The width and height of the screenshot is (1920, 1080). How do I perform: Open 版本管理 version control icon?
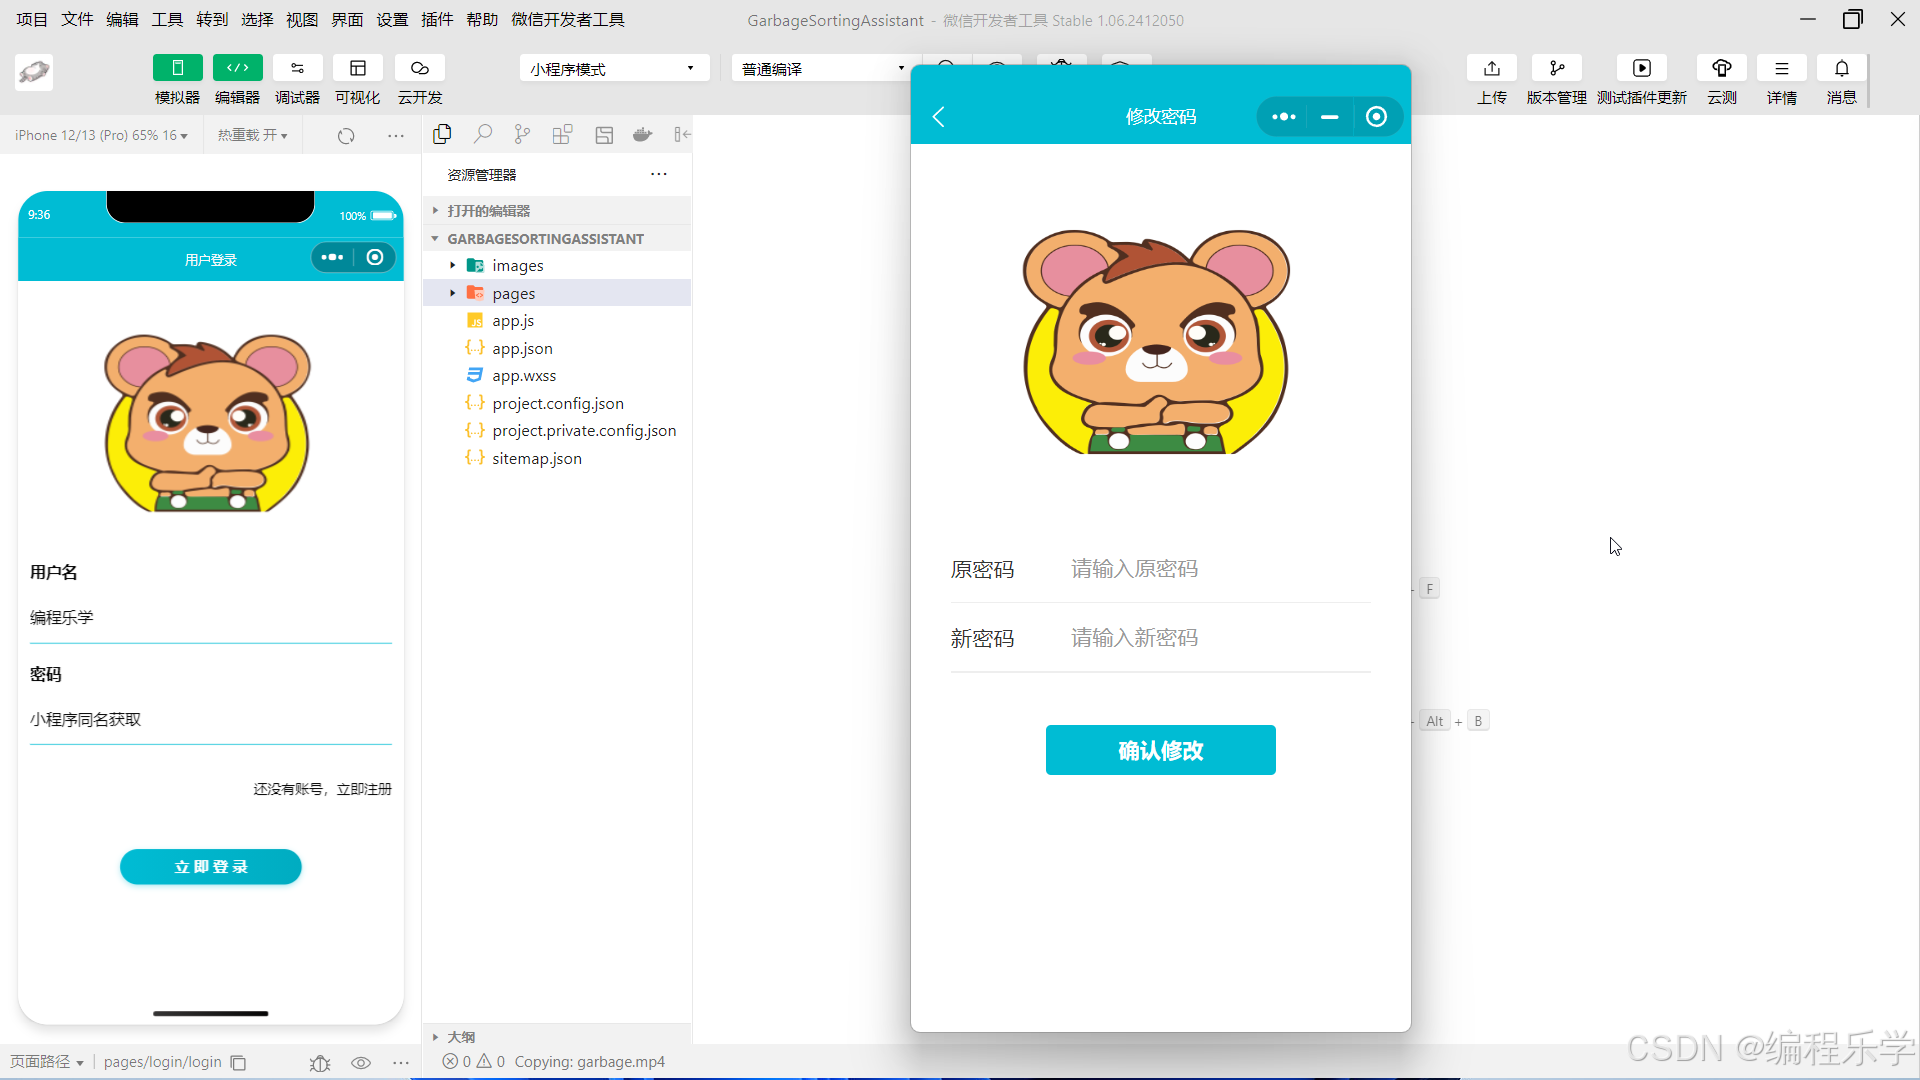click(x=1556, y=68)
